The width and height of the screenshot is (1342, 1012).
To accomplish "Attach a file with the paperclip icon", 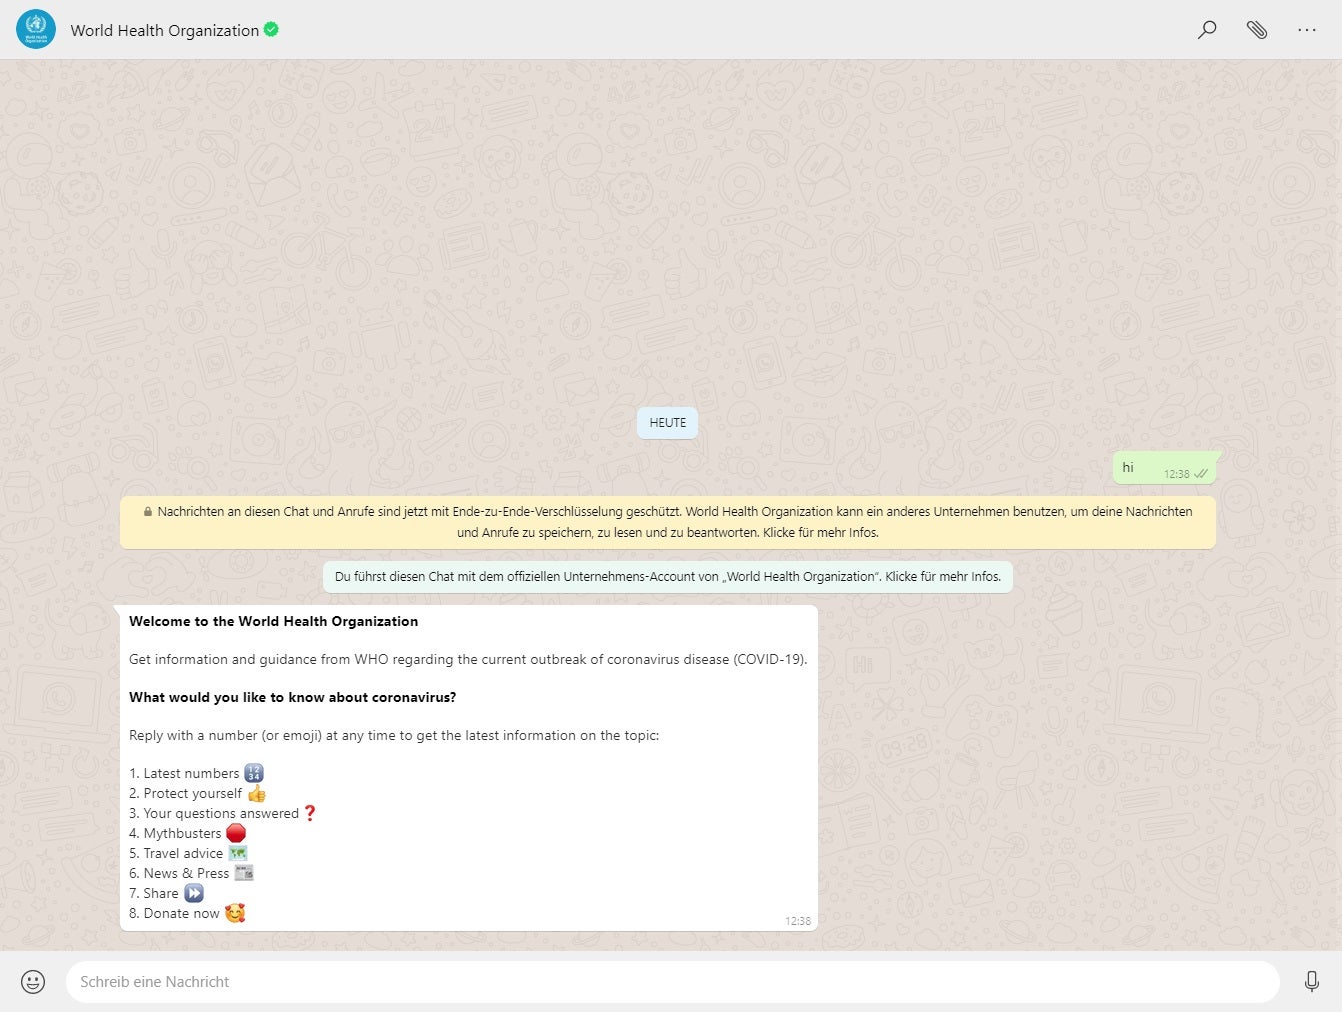I will click(1257, 29).
